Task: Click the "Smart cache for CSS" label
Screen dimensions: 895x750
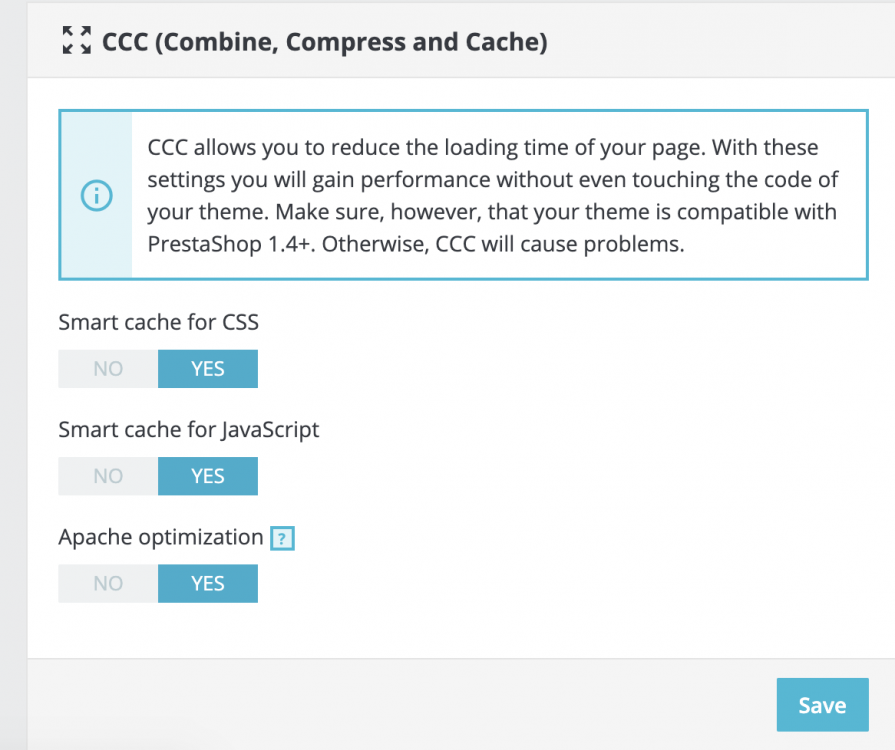Action: pos(159,322)
